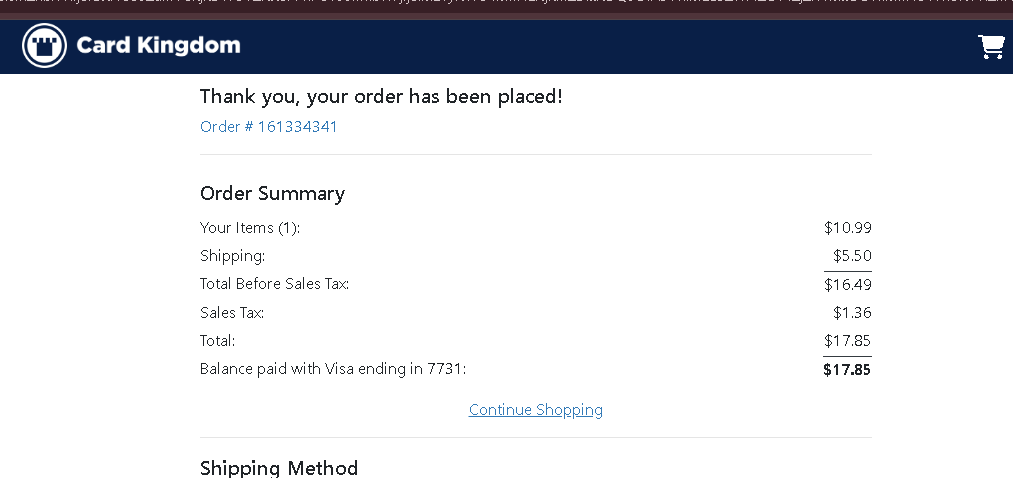The image size is (1013, 478).
Task: Click the bold $17.85 balance paid amount
Action: point(846,370)
